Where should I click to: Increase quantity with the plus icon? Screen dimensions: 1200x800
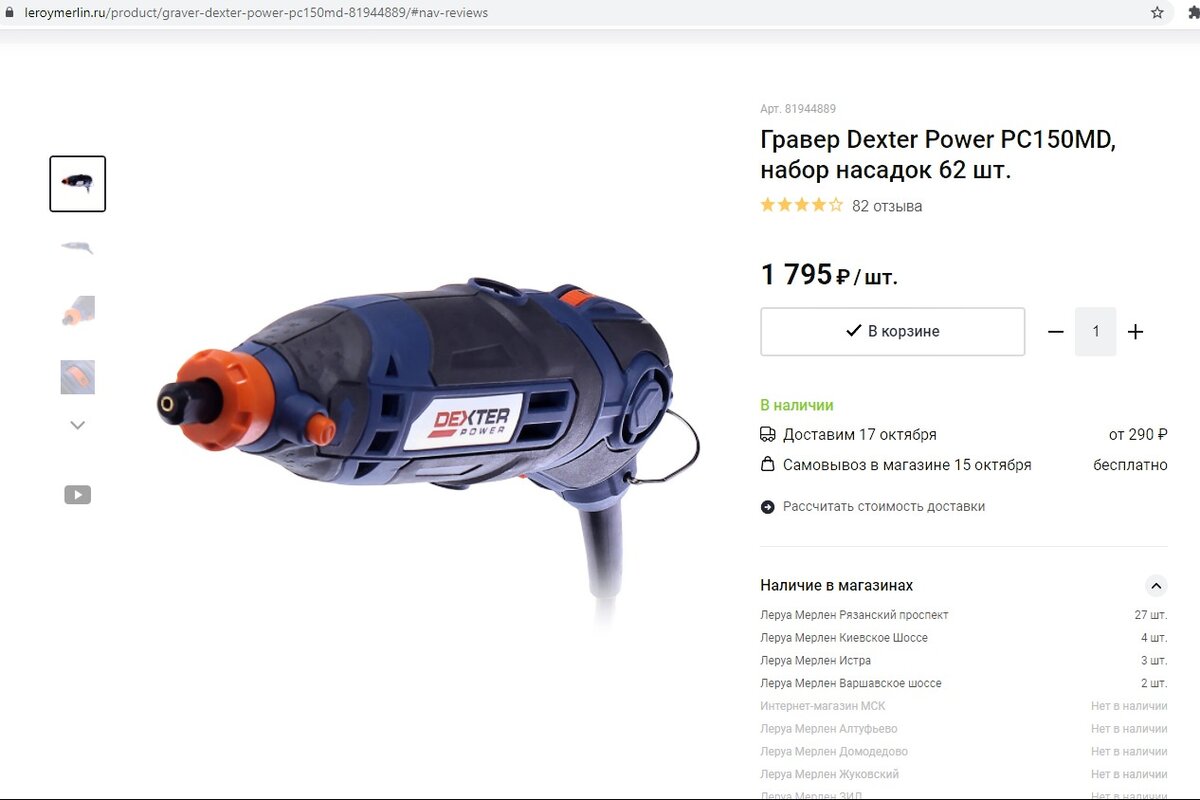pyautogui.click(x=1135, y=332)
